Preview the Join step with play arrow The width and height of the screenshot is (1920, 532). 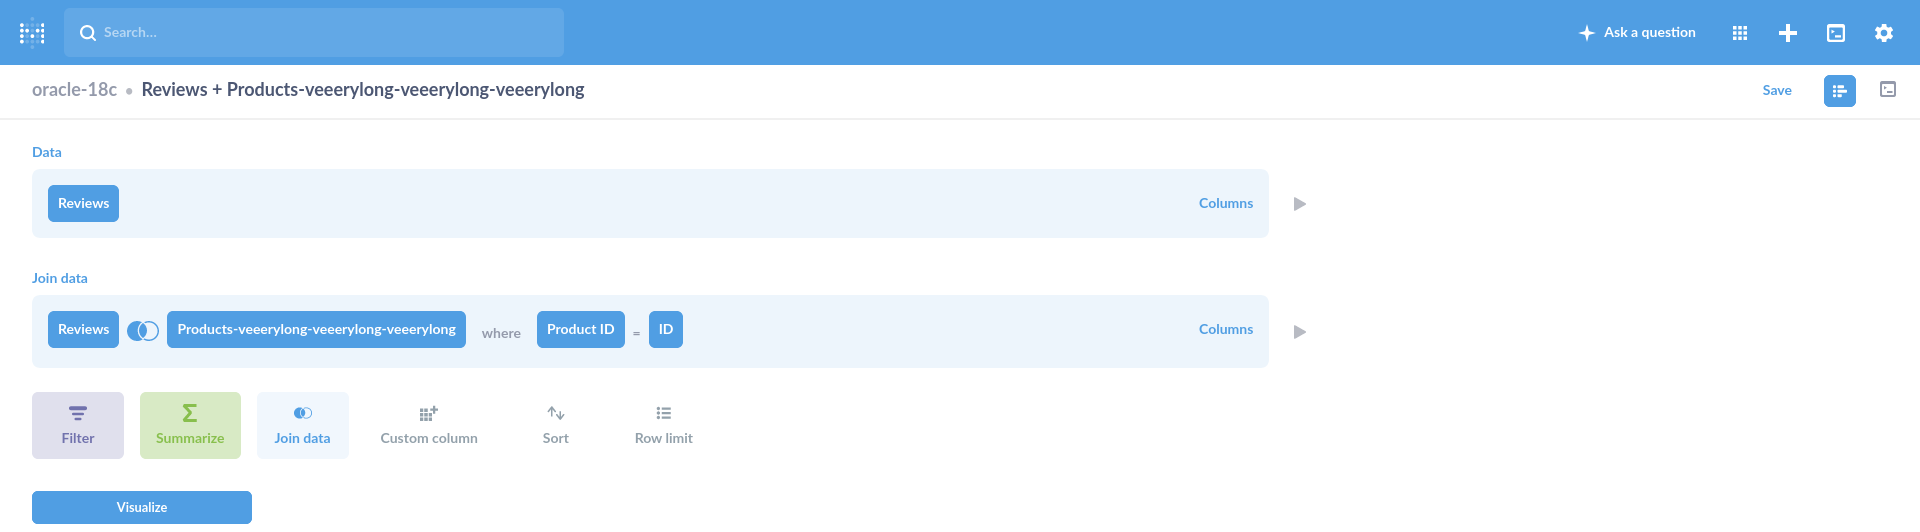tap(1300, 332)
